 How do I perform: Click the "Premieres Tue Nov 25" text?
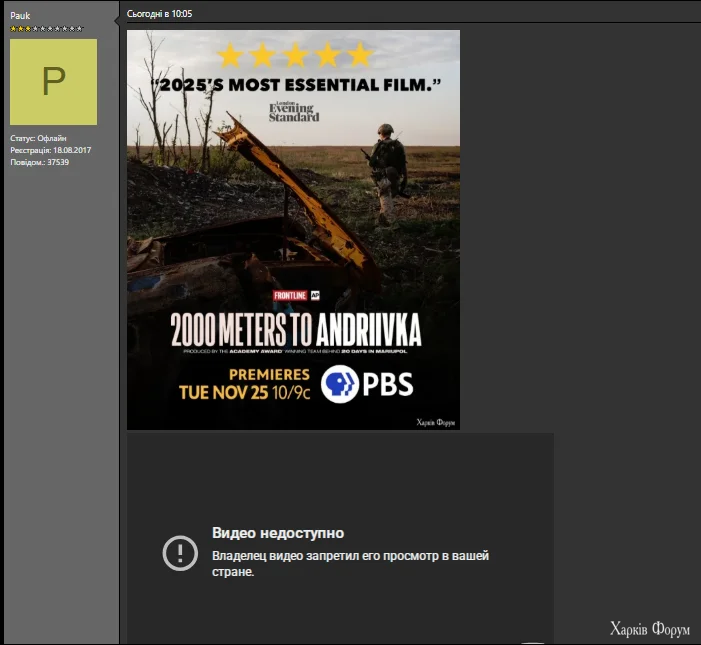click(244, 383)
